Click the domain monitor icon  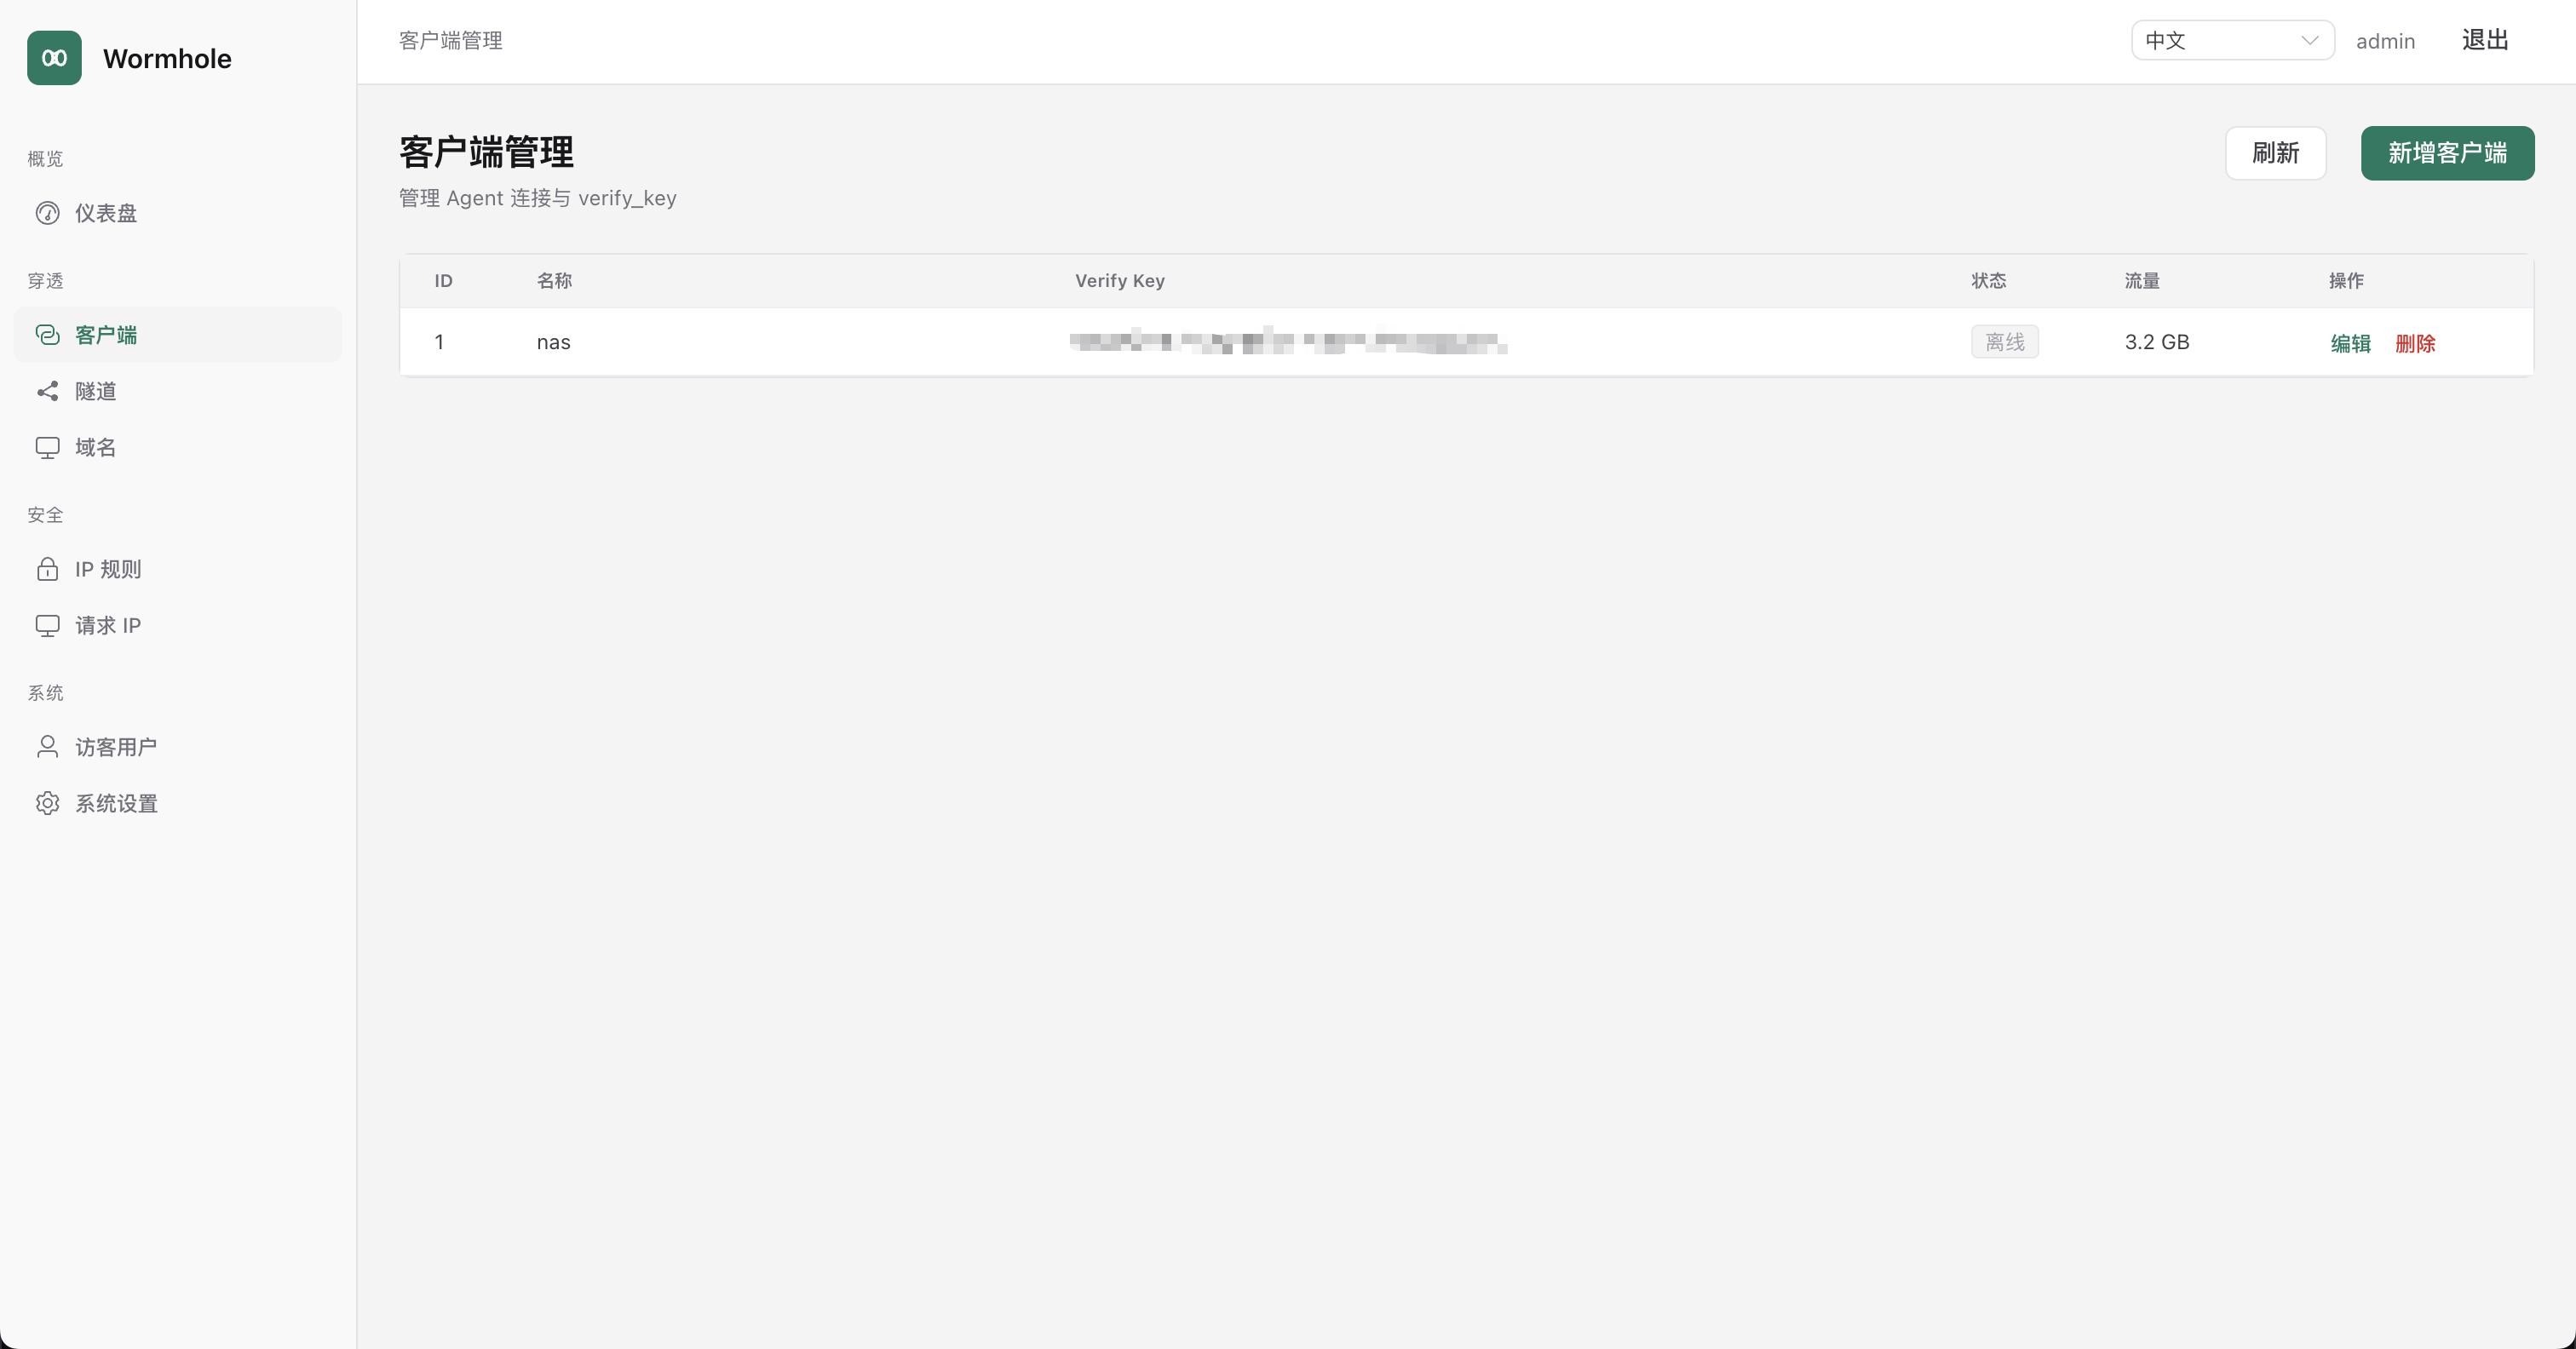point(47,447)
